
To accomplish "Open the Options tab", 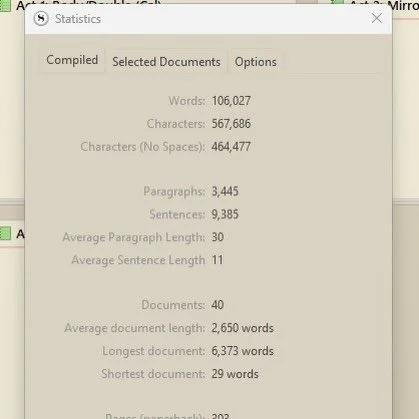I will [x=256, y=62].
